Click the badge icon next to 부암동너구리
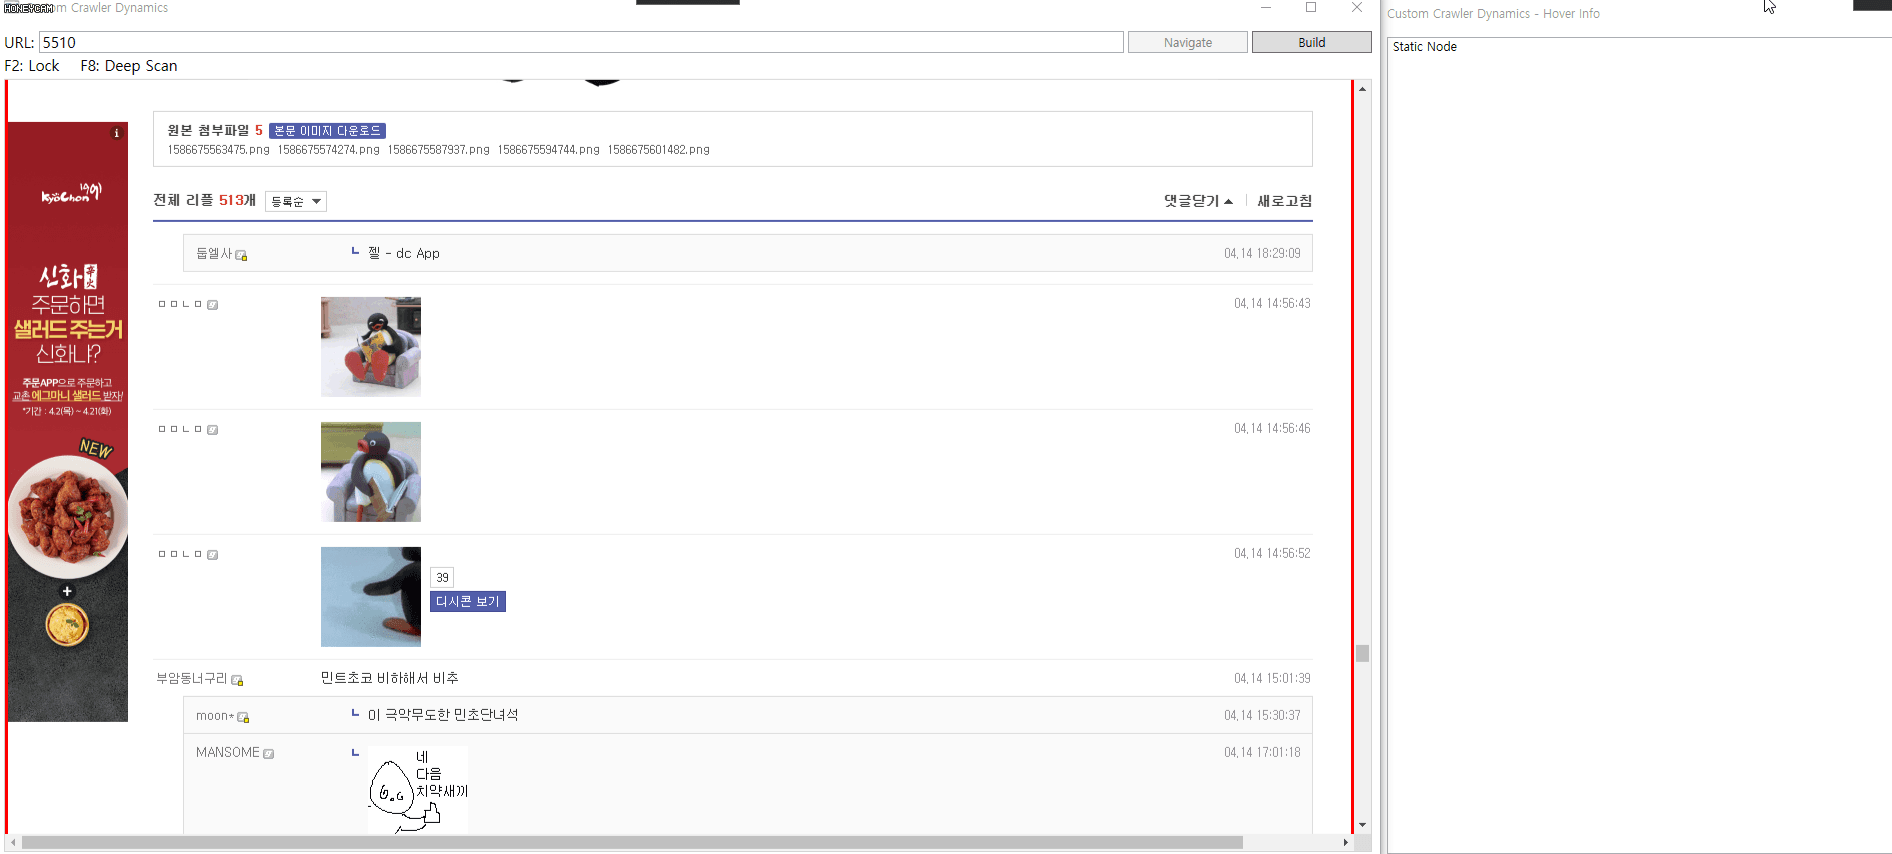 click(x=237, y=680)
